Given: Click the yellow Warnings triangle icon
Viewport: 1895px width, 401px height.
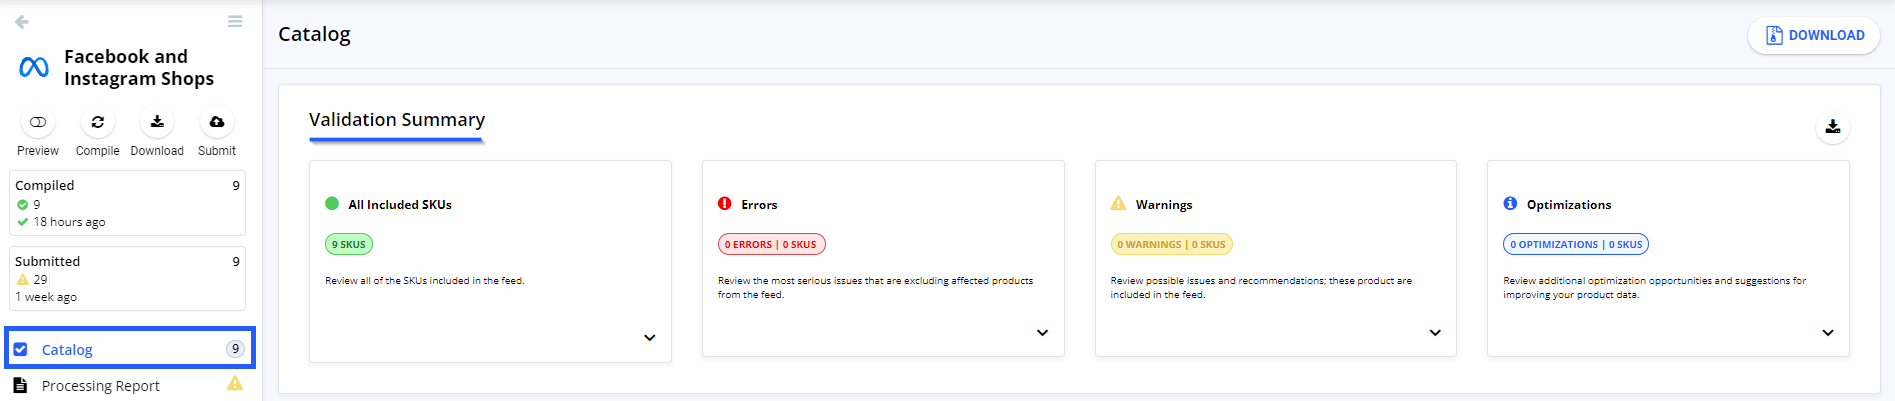Looking at the screenshot, I should [x=1118, y=203].
